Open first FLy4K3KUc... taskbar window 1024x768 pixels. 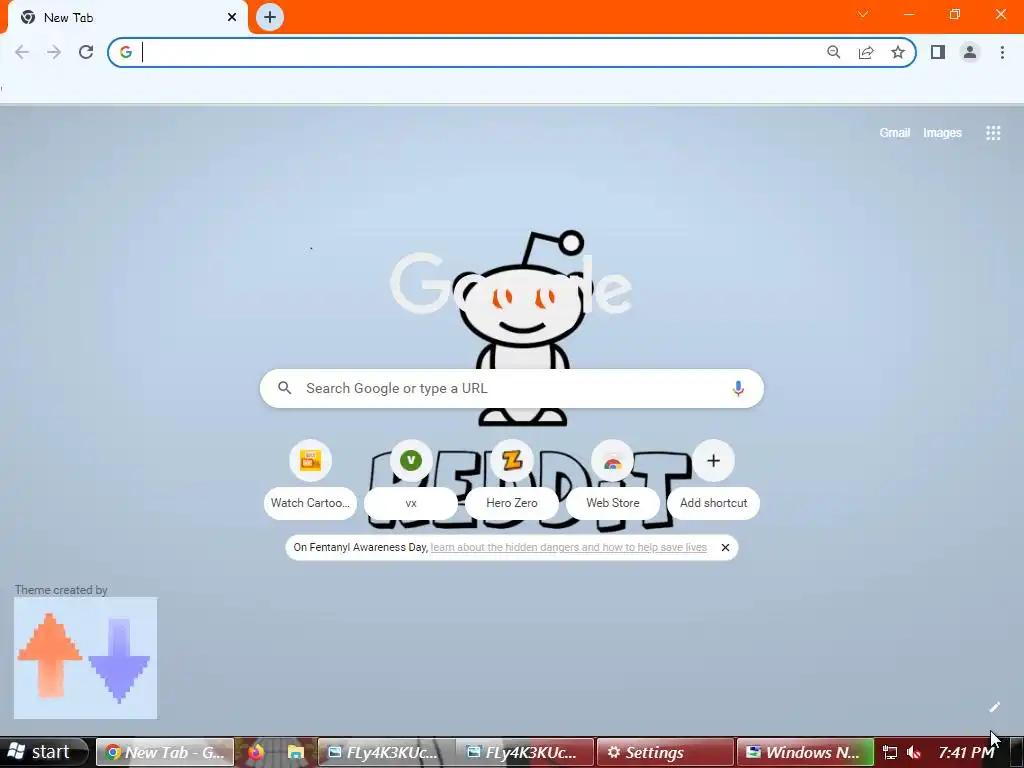click(386, 752)
